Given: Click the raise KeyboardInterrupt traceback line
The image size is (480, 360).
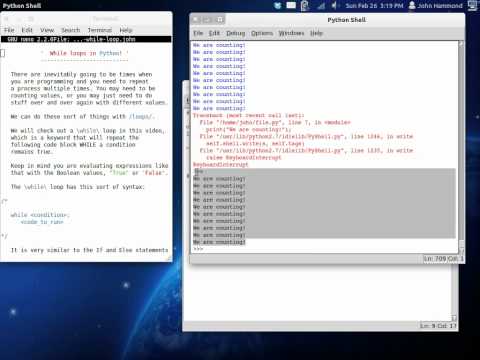Looking at the screenshot, I should (244, 158).
